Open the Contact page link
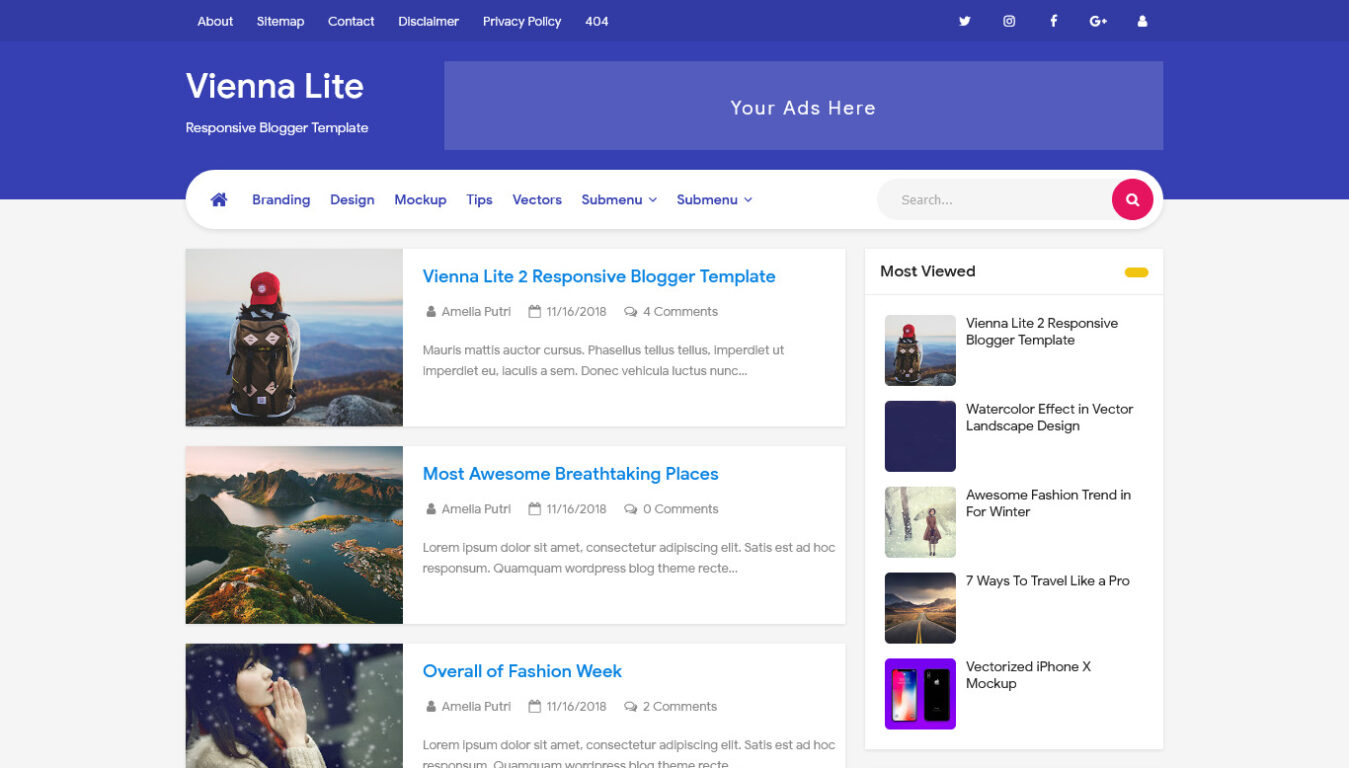The width and height of the screenshot is (1349, 768). pyautogui.click(x=351, y=21)
